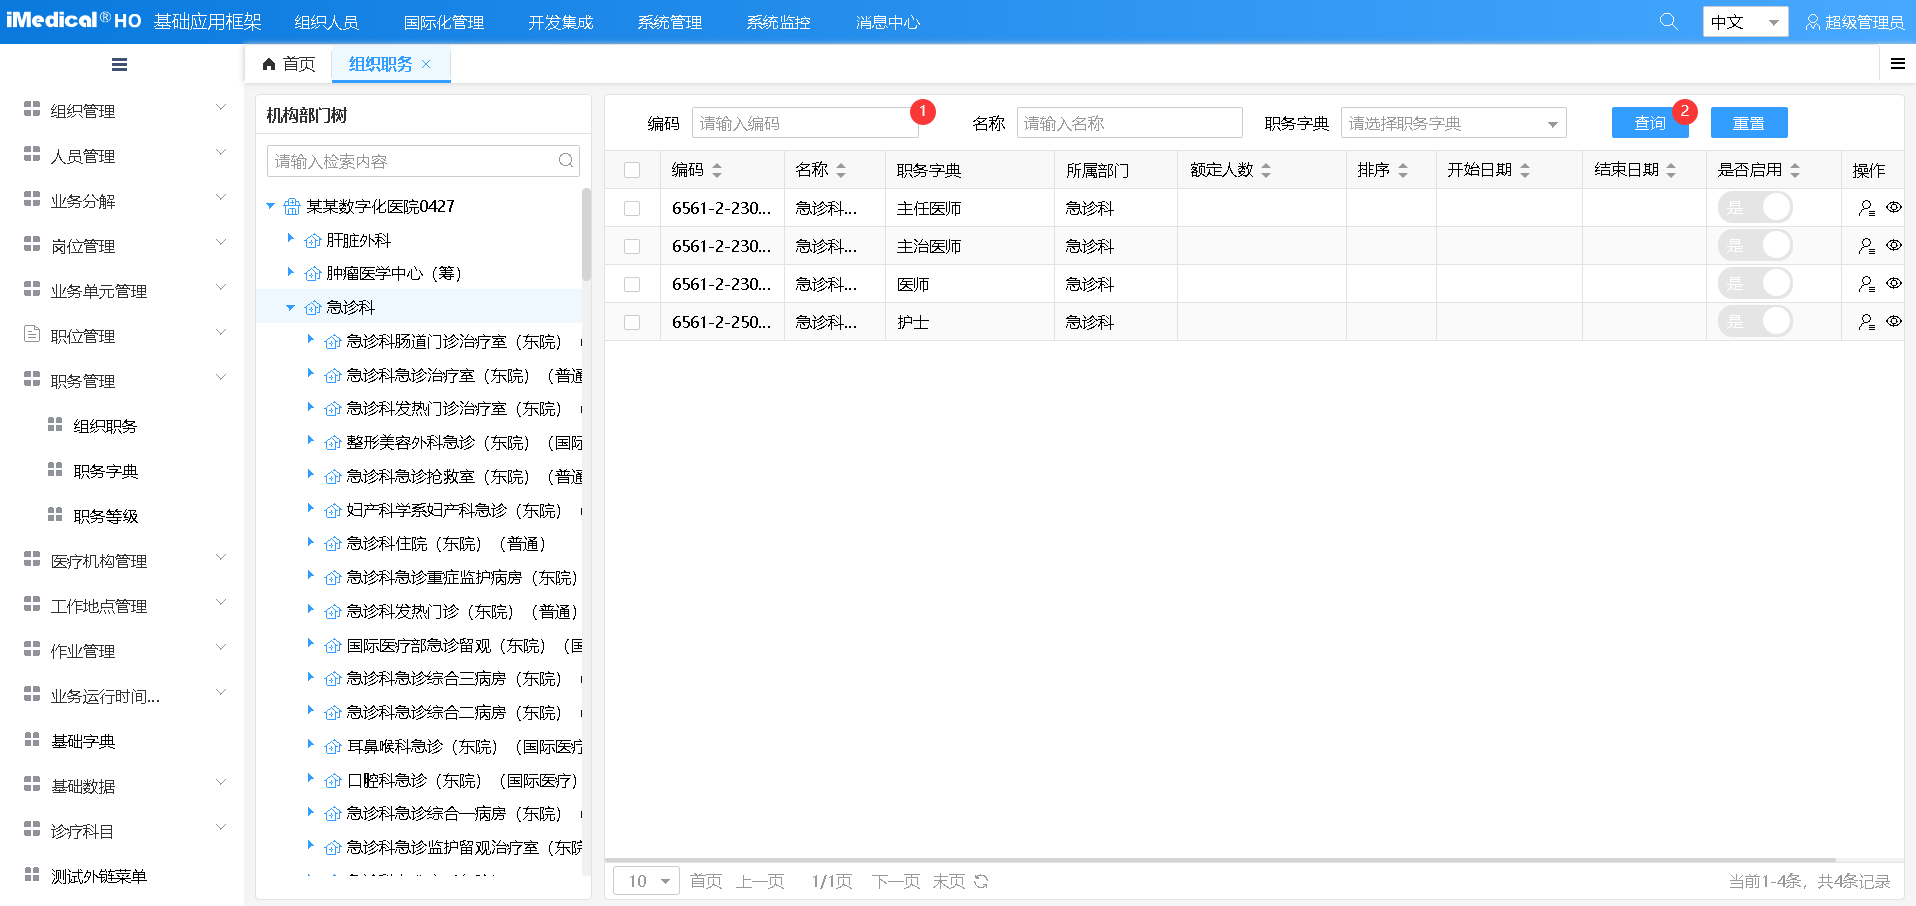
Task: Click the 名称 input field
Action: tap(1129, 123)
